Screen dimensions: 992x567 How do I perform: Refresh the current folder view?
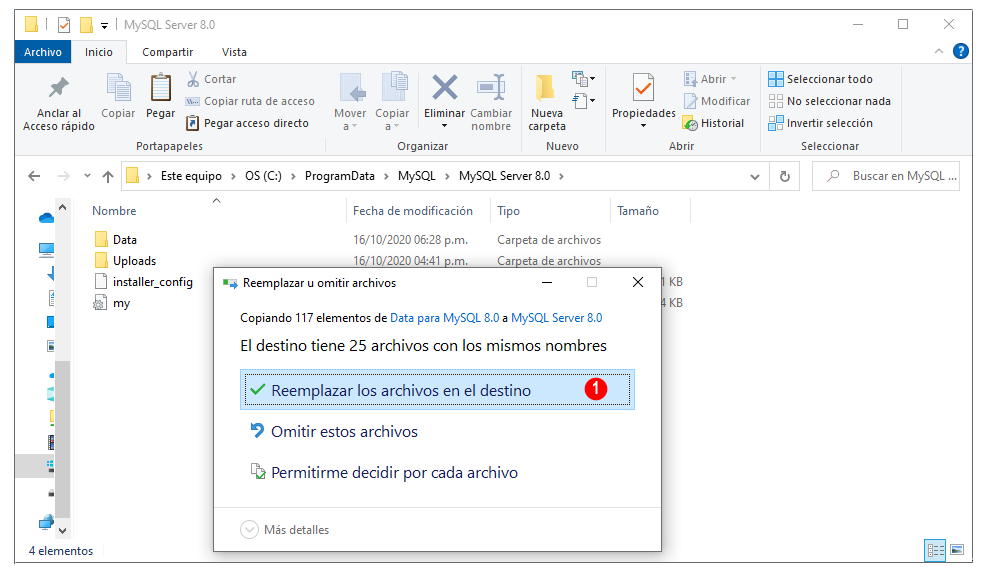pyautogui.click(x=784, y=177)
